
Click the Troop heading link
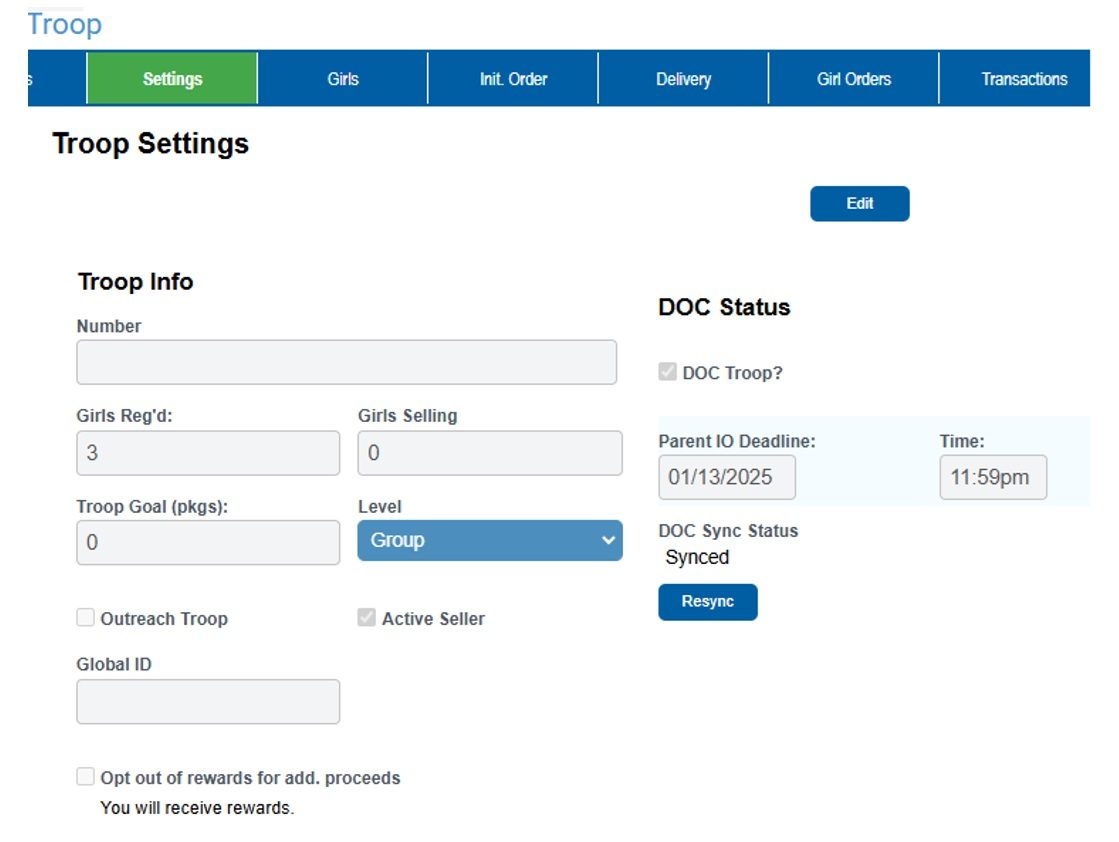point(64,24)
